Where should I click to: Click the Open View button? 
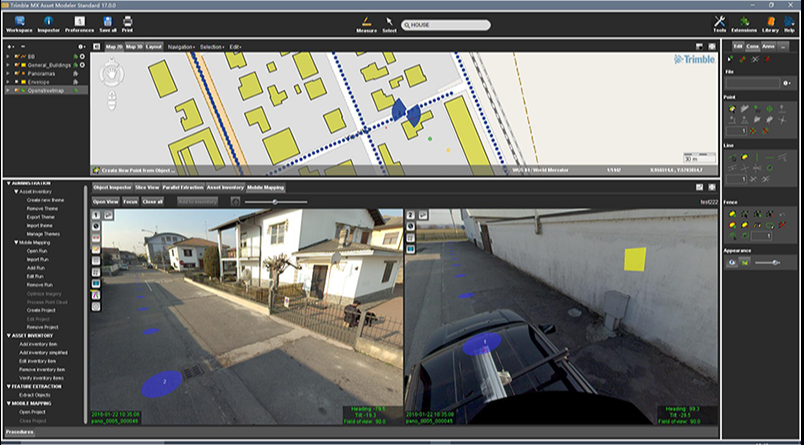(106, 201)
